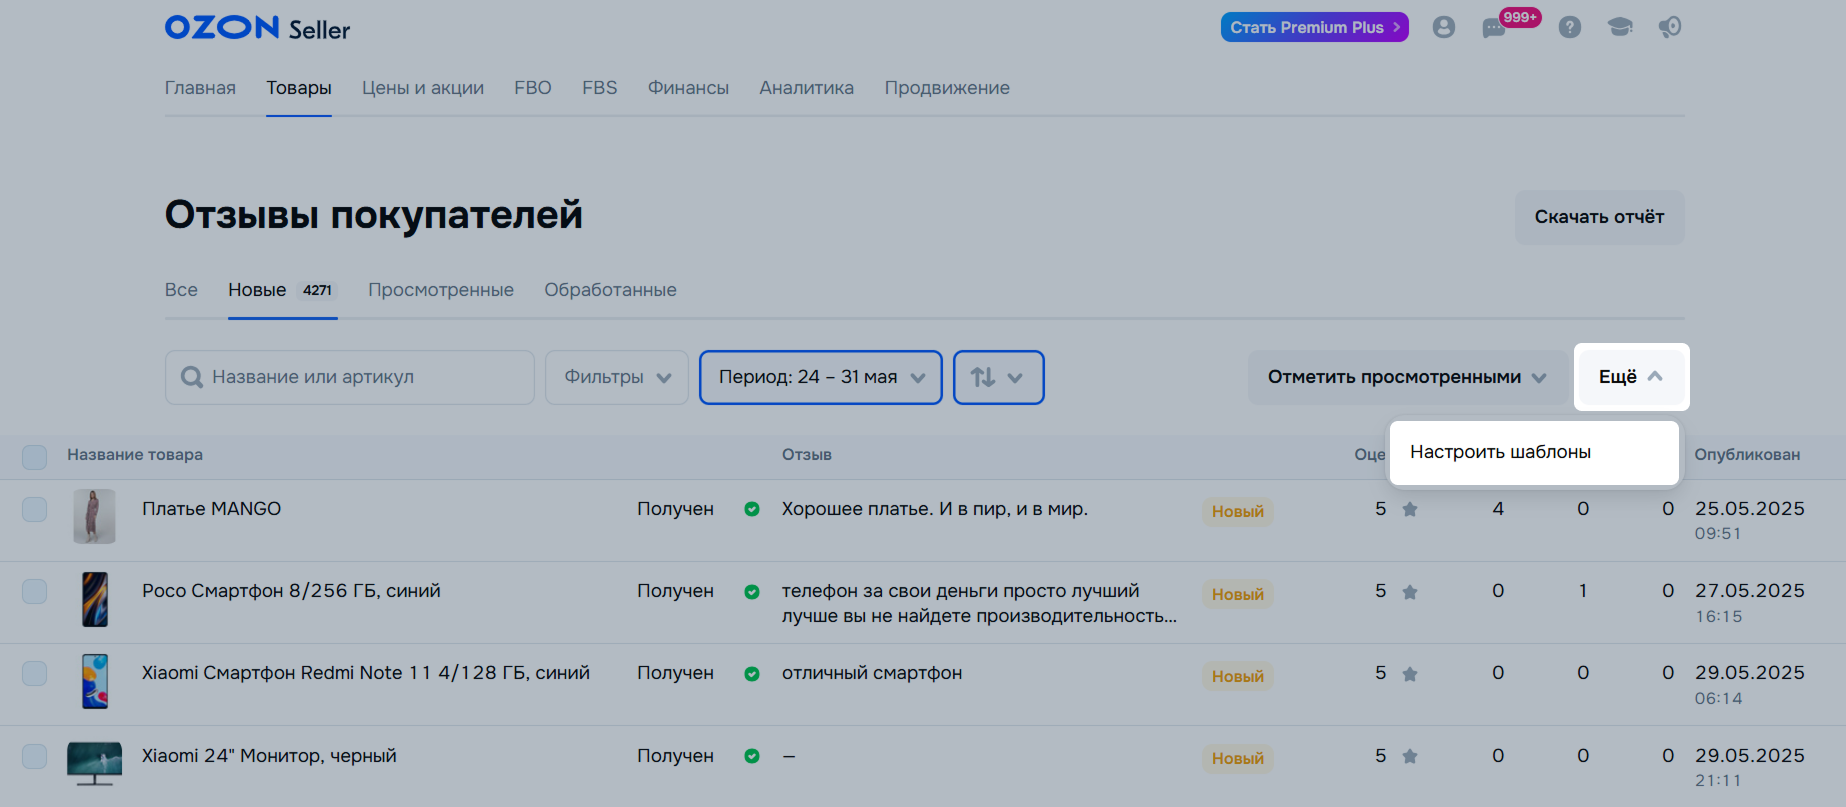The height and width of the screenshot is (807, 1846).
Task: Go to Главная in main navigation
Action: click(x=200, y=88)
